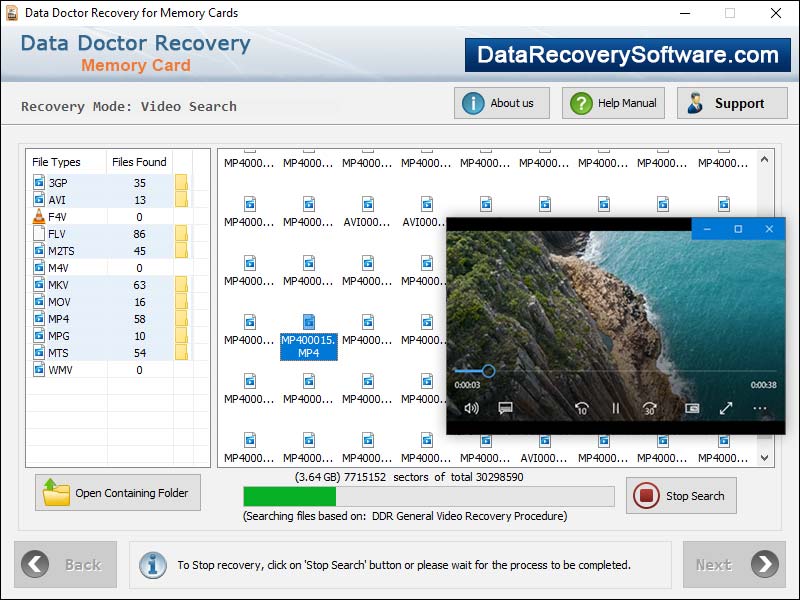
Task: Enable picture-in-picture playback mode
Action: [692, 408]
